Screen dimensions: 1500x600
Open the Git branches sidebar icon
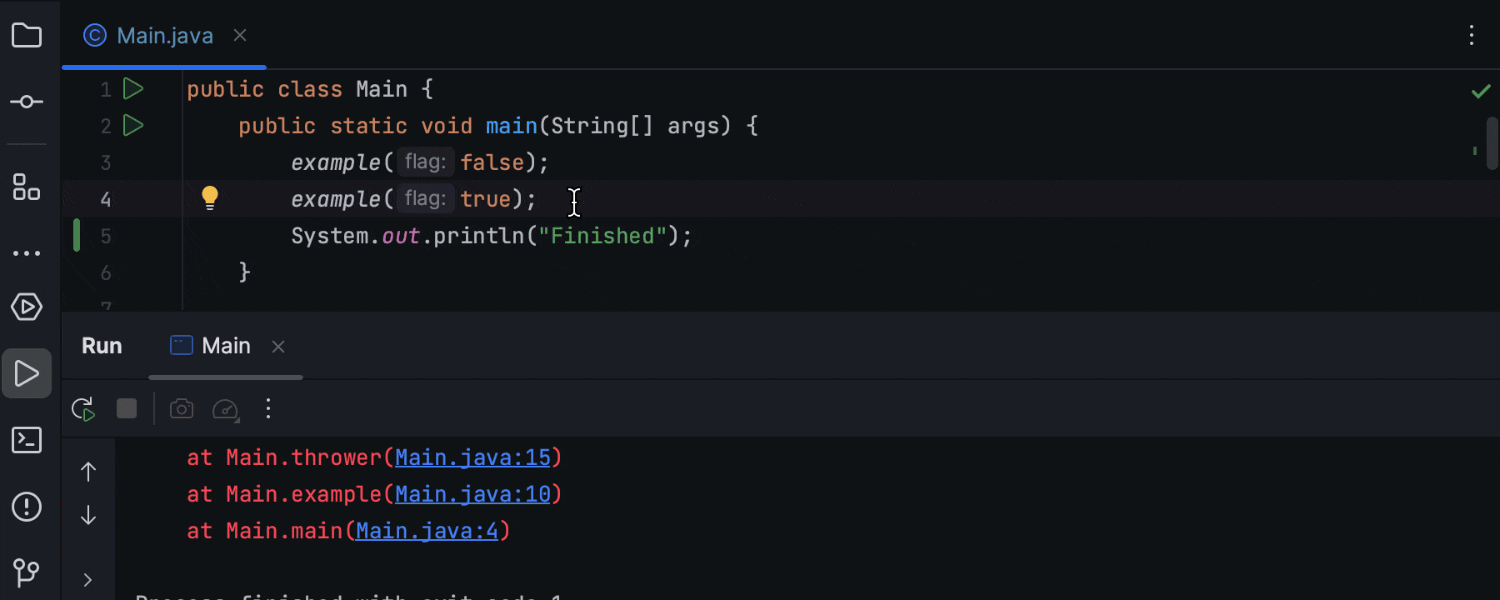27,573
